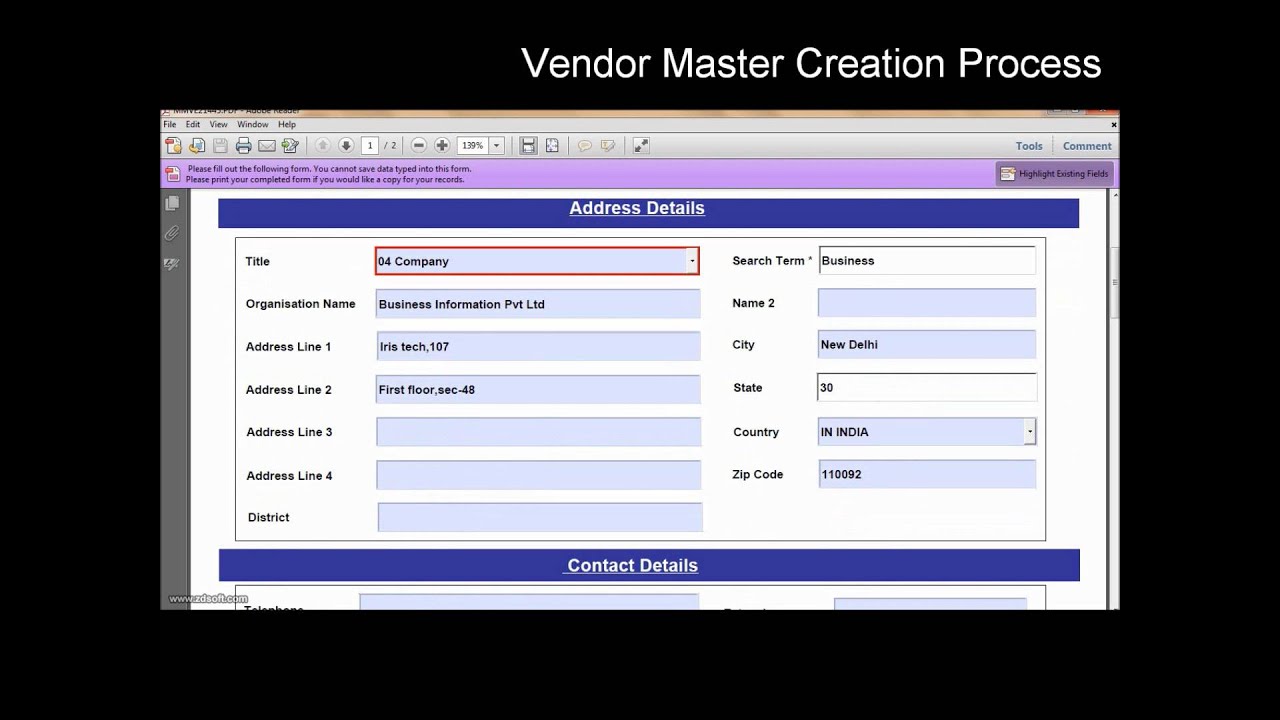
Task: Open the Help menu
Action: 287,125
